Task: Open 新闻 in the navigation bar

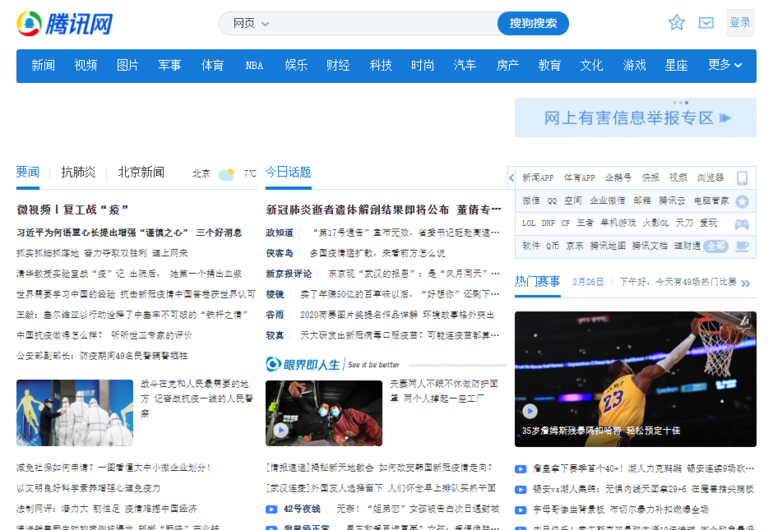Action: click(43, 66)
